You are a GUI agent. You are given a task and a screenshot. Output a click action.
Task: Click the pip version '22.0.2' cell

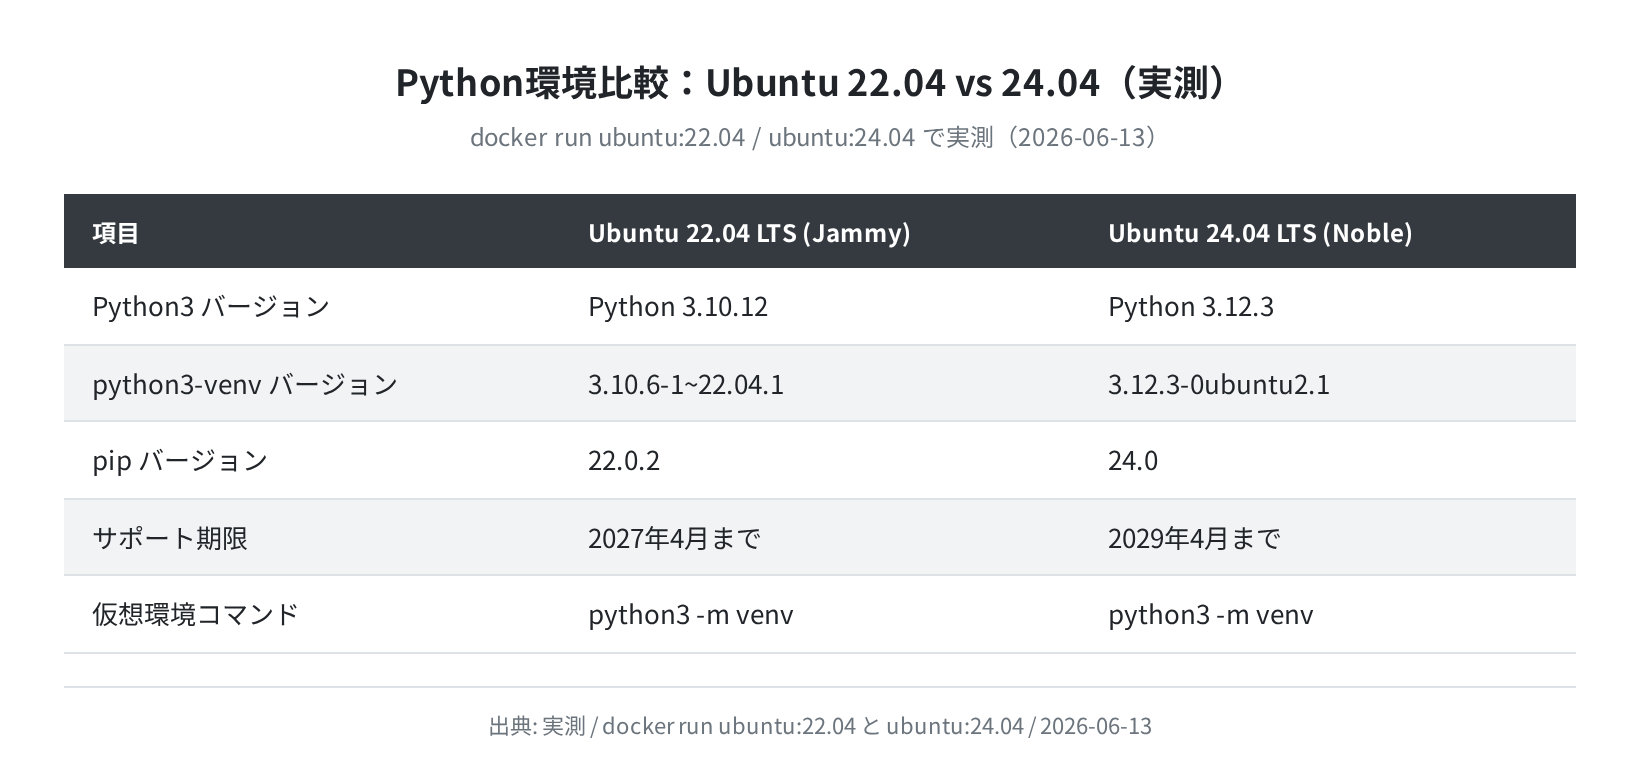tap(624, 460)
